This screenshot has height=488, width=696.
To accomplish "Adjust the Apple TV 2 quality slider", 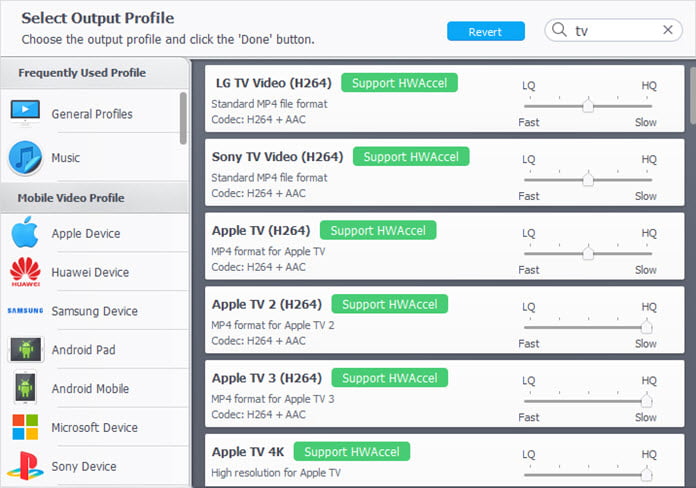I will pos(646,326).
